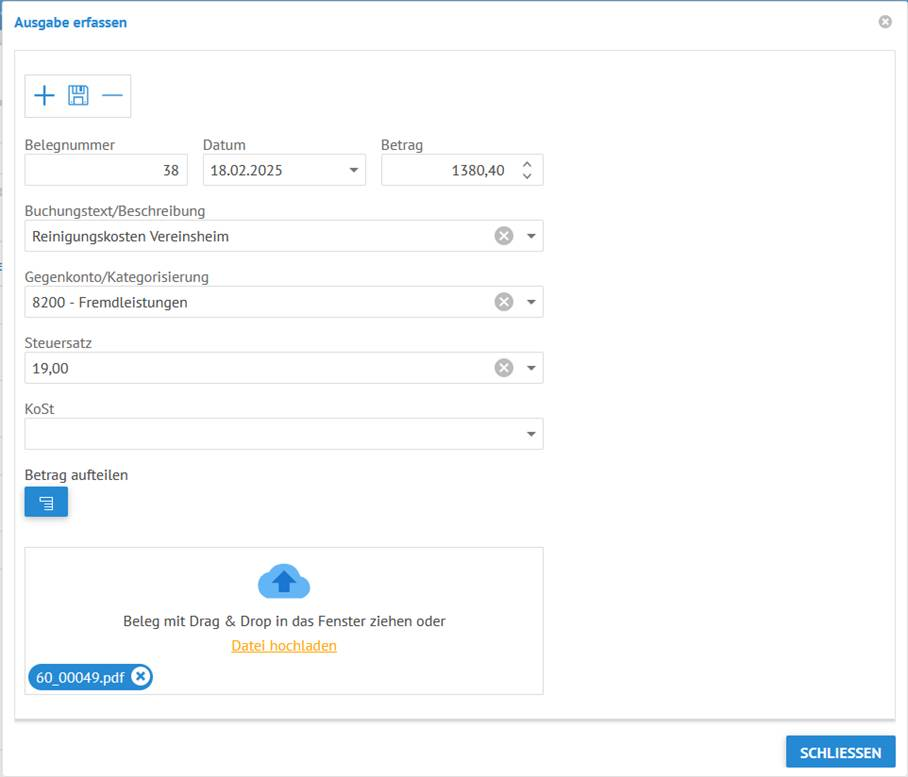Click the minus icon to delete entry

112,96
